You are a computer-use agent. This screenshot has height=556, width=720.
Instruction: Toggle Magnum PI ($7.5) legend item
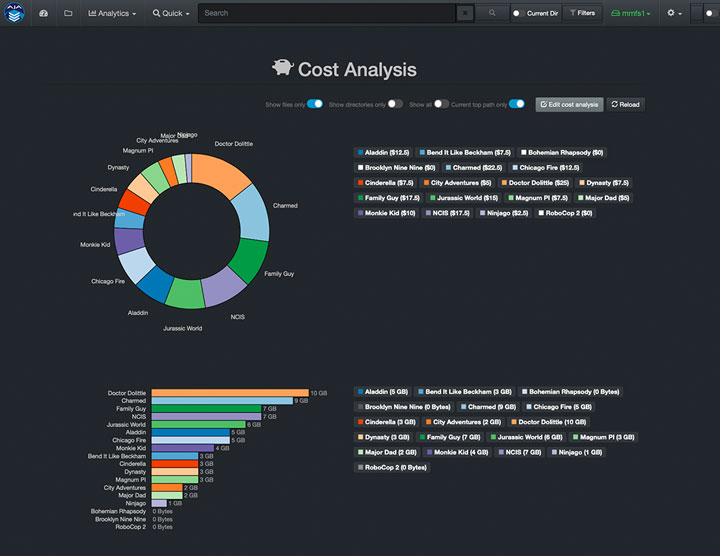(x=538, y=198)
